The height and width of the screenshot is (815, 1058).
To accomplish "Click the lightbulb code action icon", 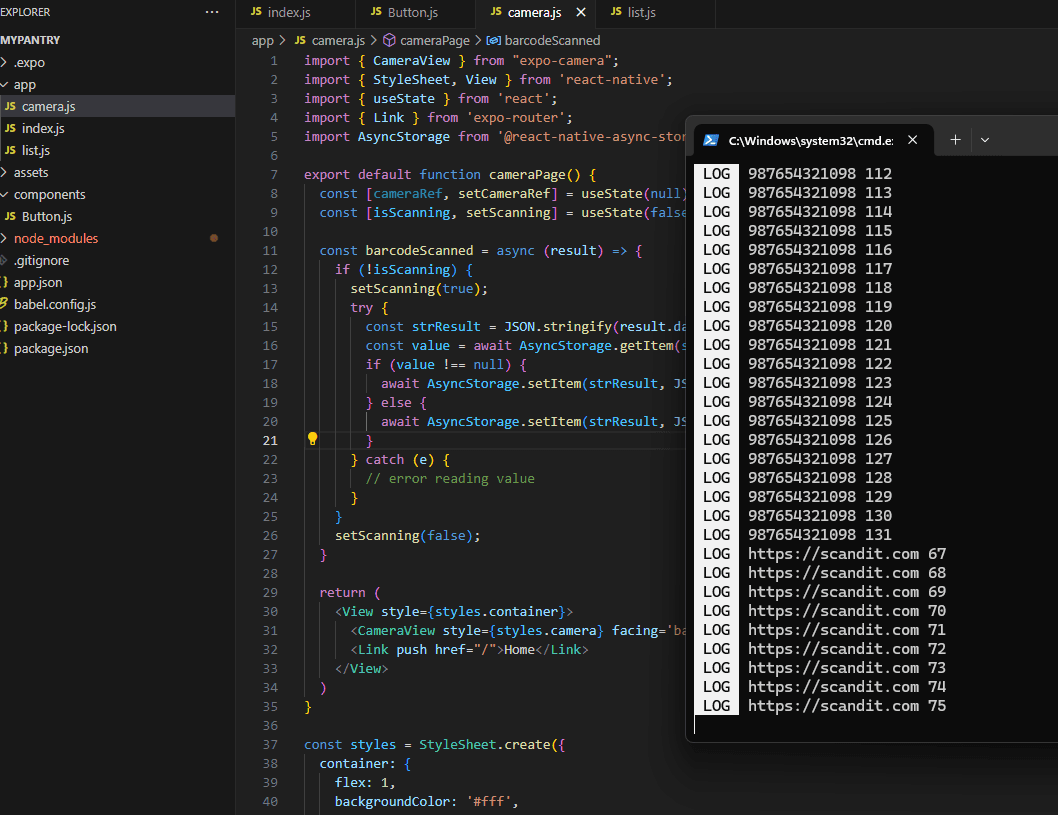I will tap(312, 439).
